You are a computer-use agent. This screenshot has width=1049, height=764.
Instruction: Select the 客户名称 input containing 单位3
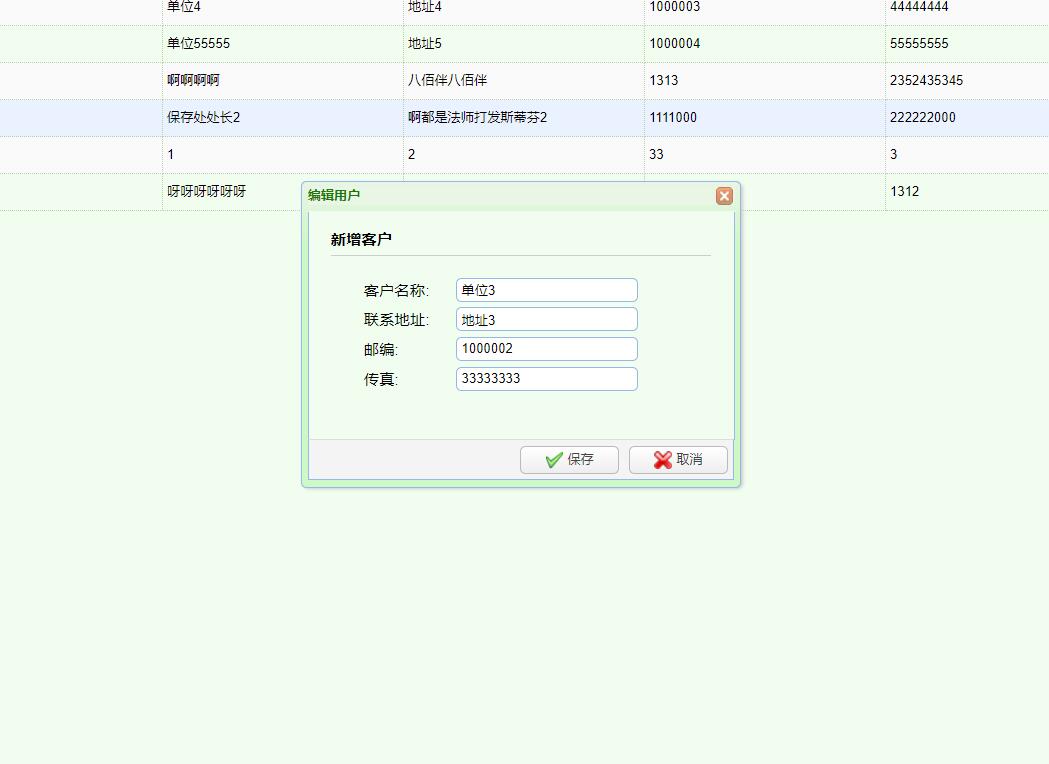[546, 290]
